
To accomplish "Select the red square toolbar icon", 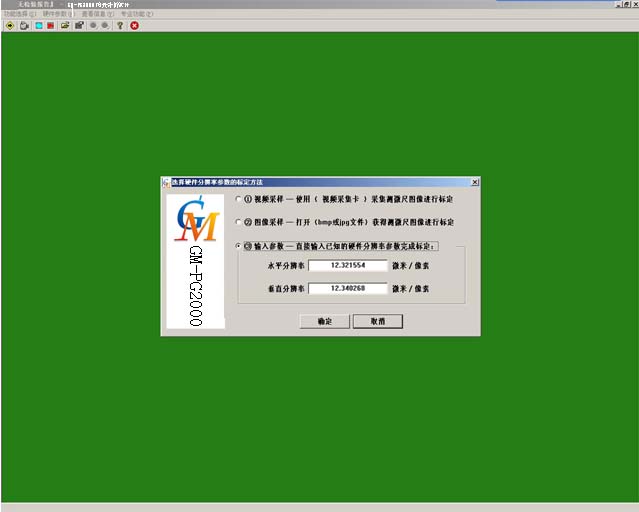I will (51, 25).
